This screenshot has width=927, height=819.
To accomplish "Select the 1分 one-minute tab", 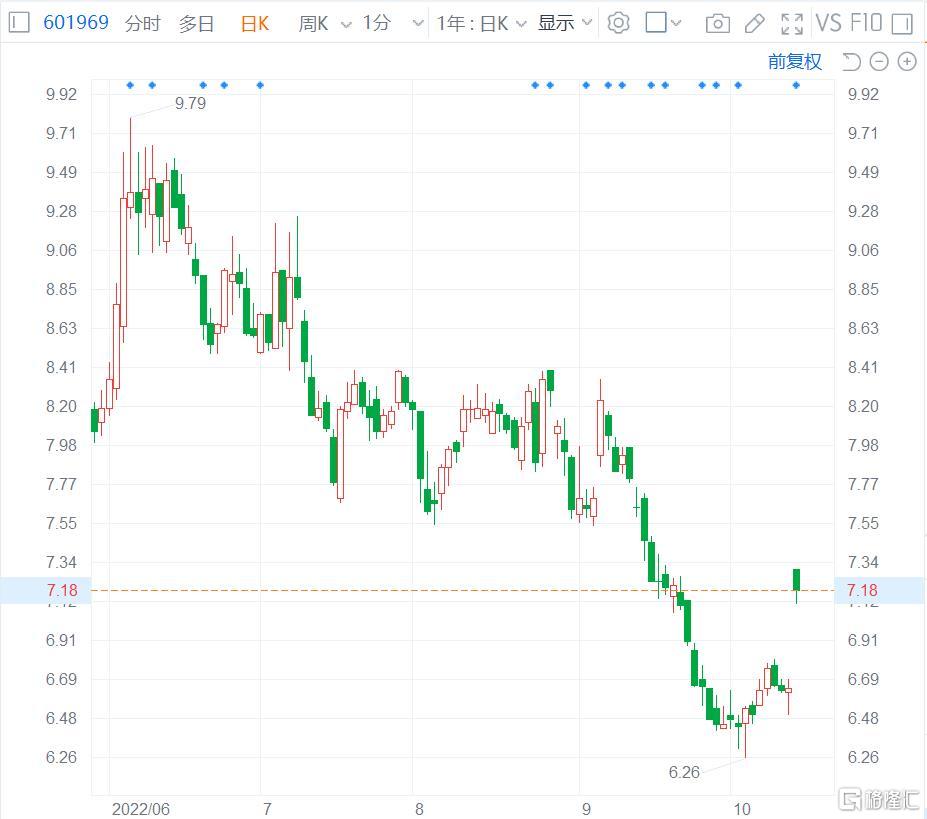I will point(377,23).
